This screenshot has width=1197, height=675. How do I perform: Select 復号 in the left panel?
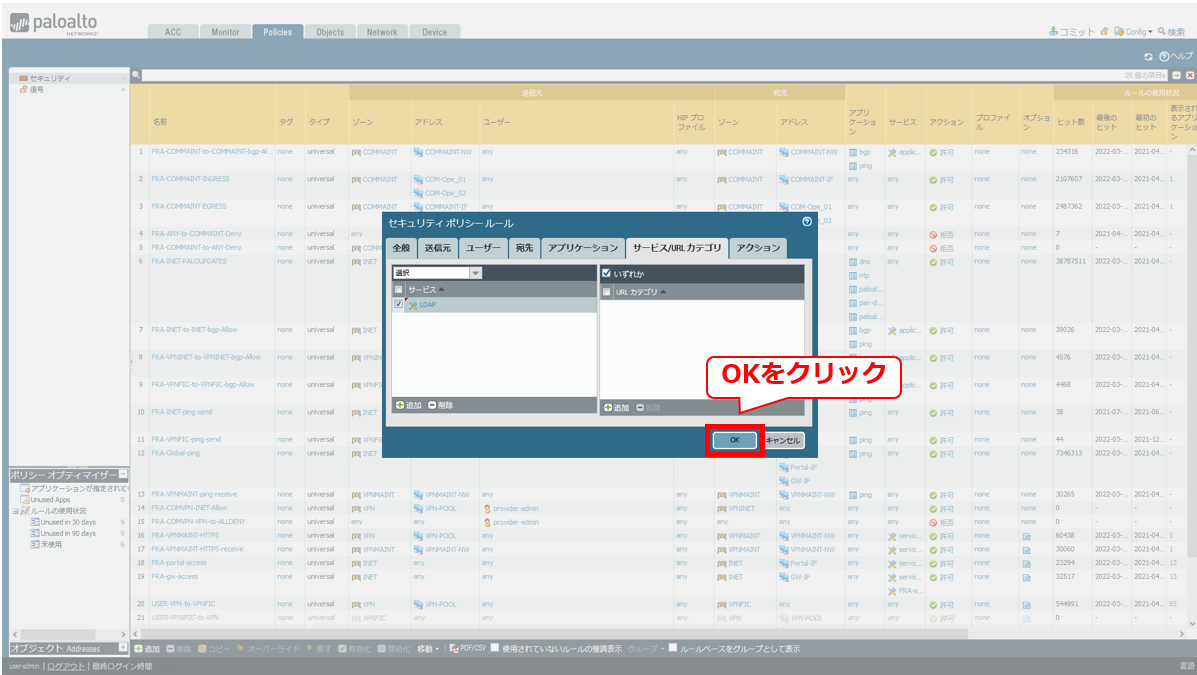point(37,89)
